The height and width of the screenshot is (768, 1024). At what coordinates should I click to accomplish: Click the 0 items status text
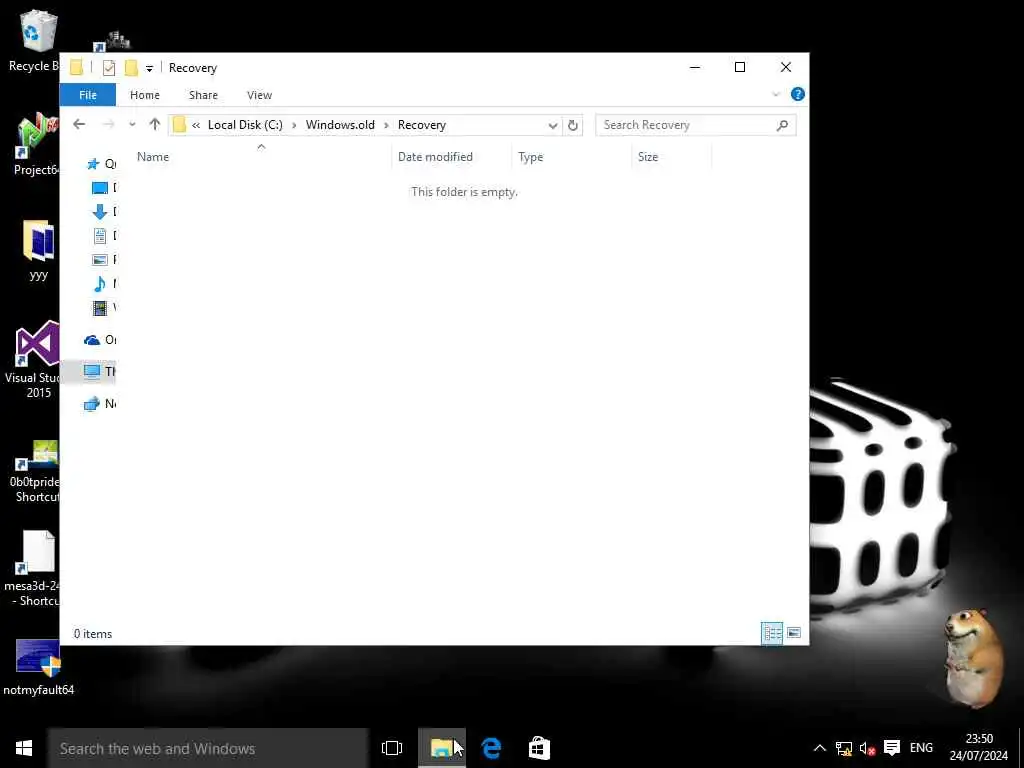tap(93, 633)
